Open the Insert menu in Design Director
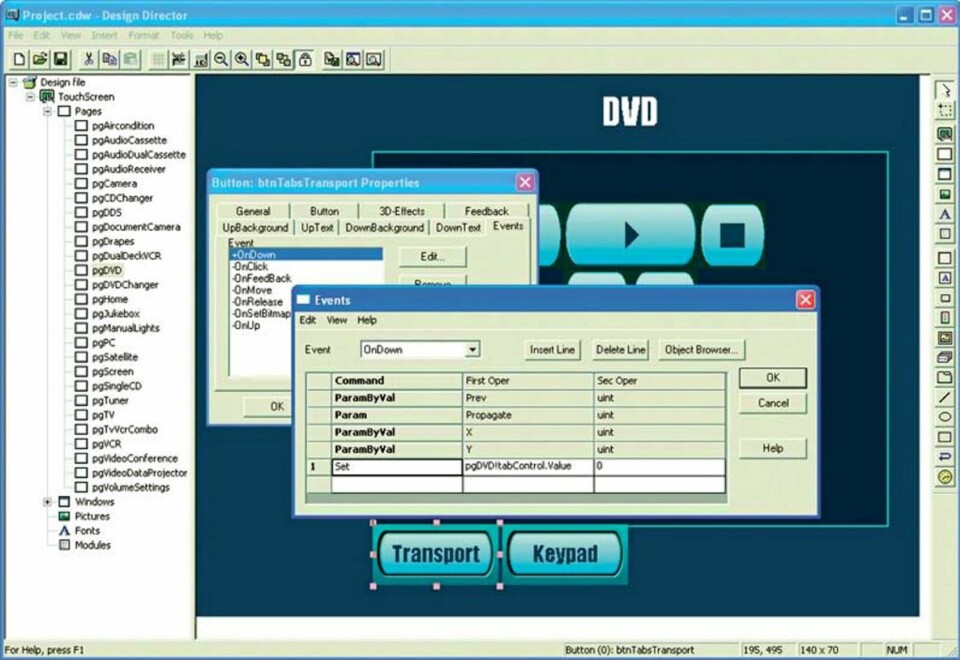Viewport: 960px width, 660px height. pyautogui.click(x=104, y=36)
